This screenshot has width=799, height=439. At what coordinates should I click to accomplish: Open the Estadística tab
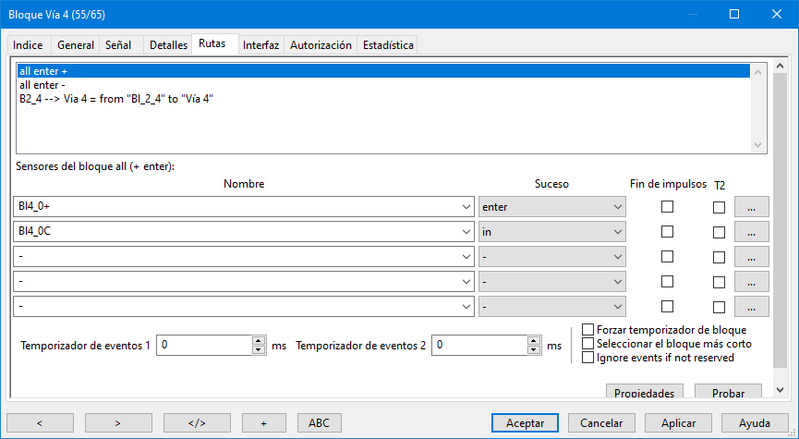(x=388, y=45)
